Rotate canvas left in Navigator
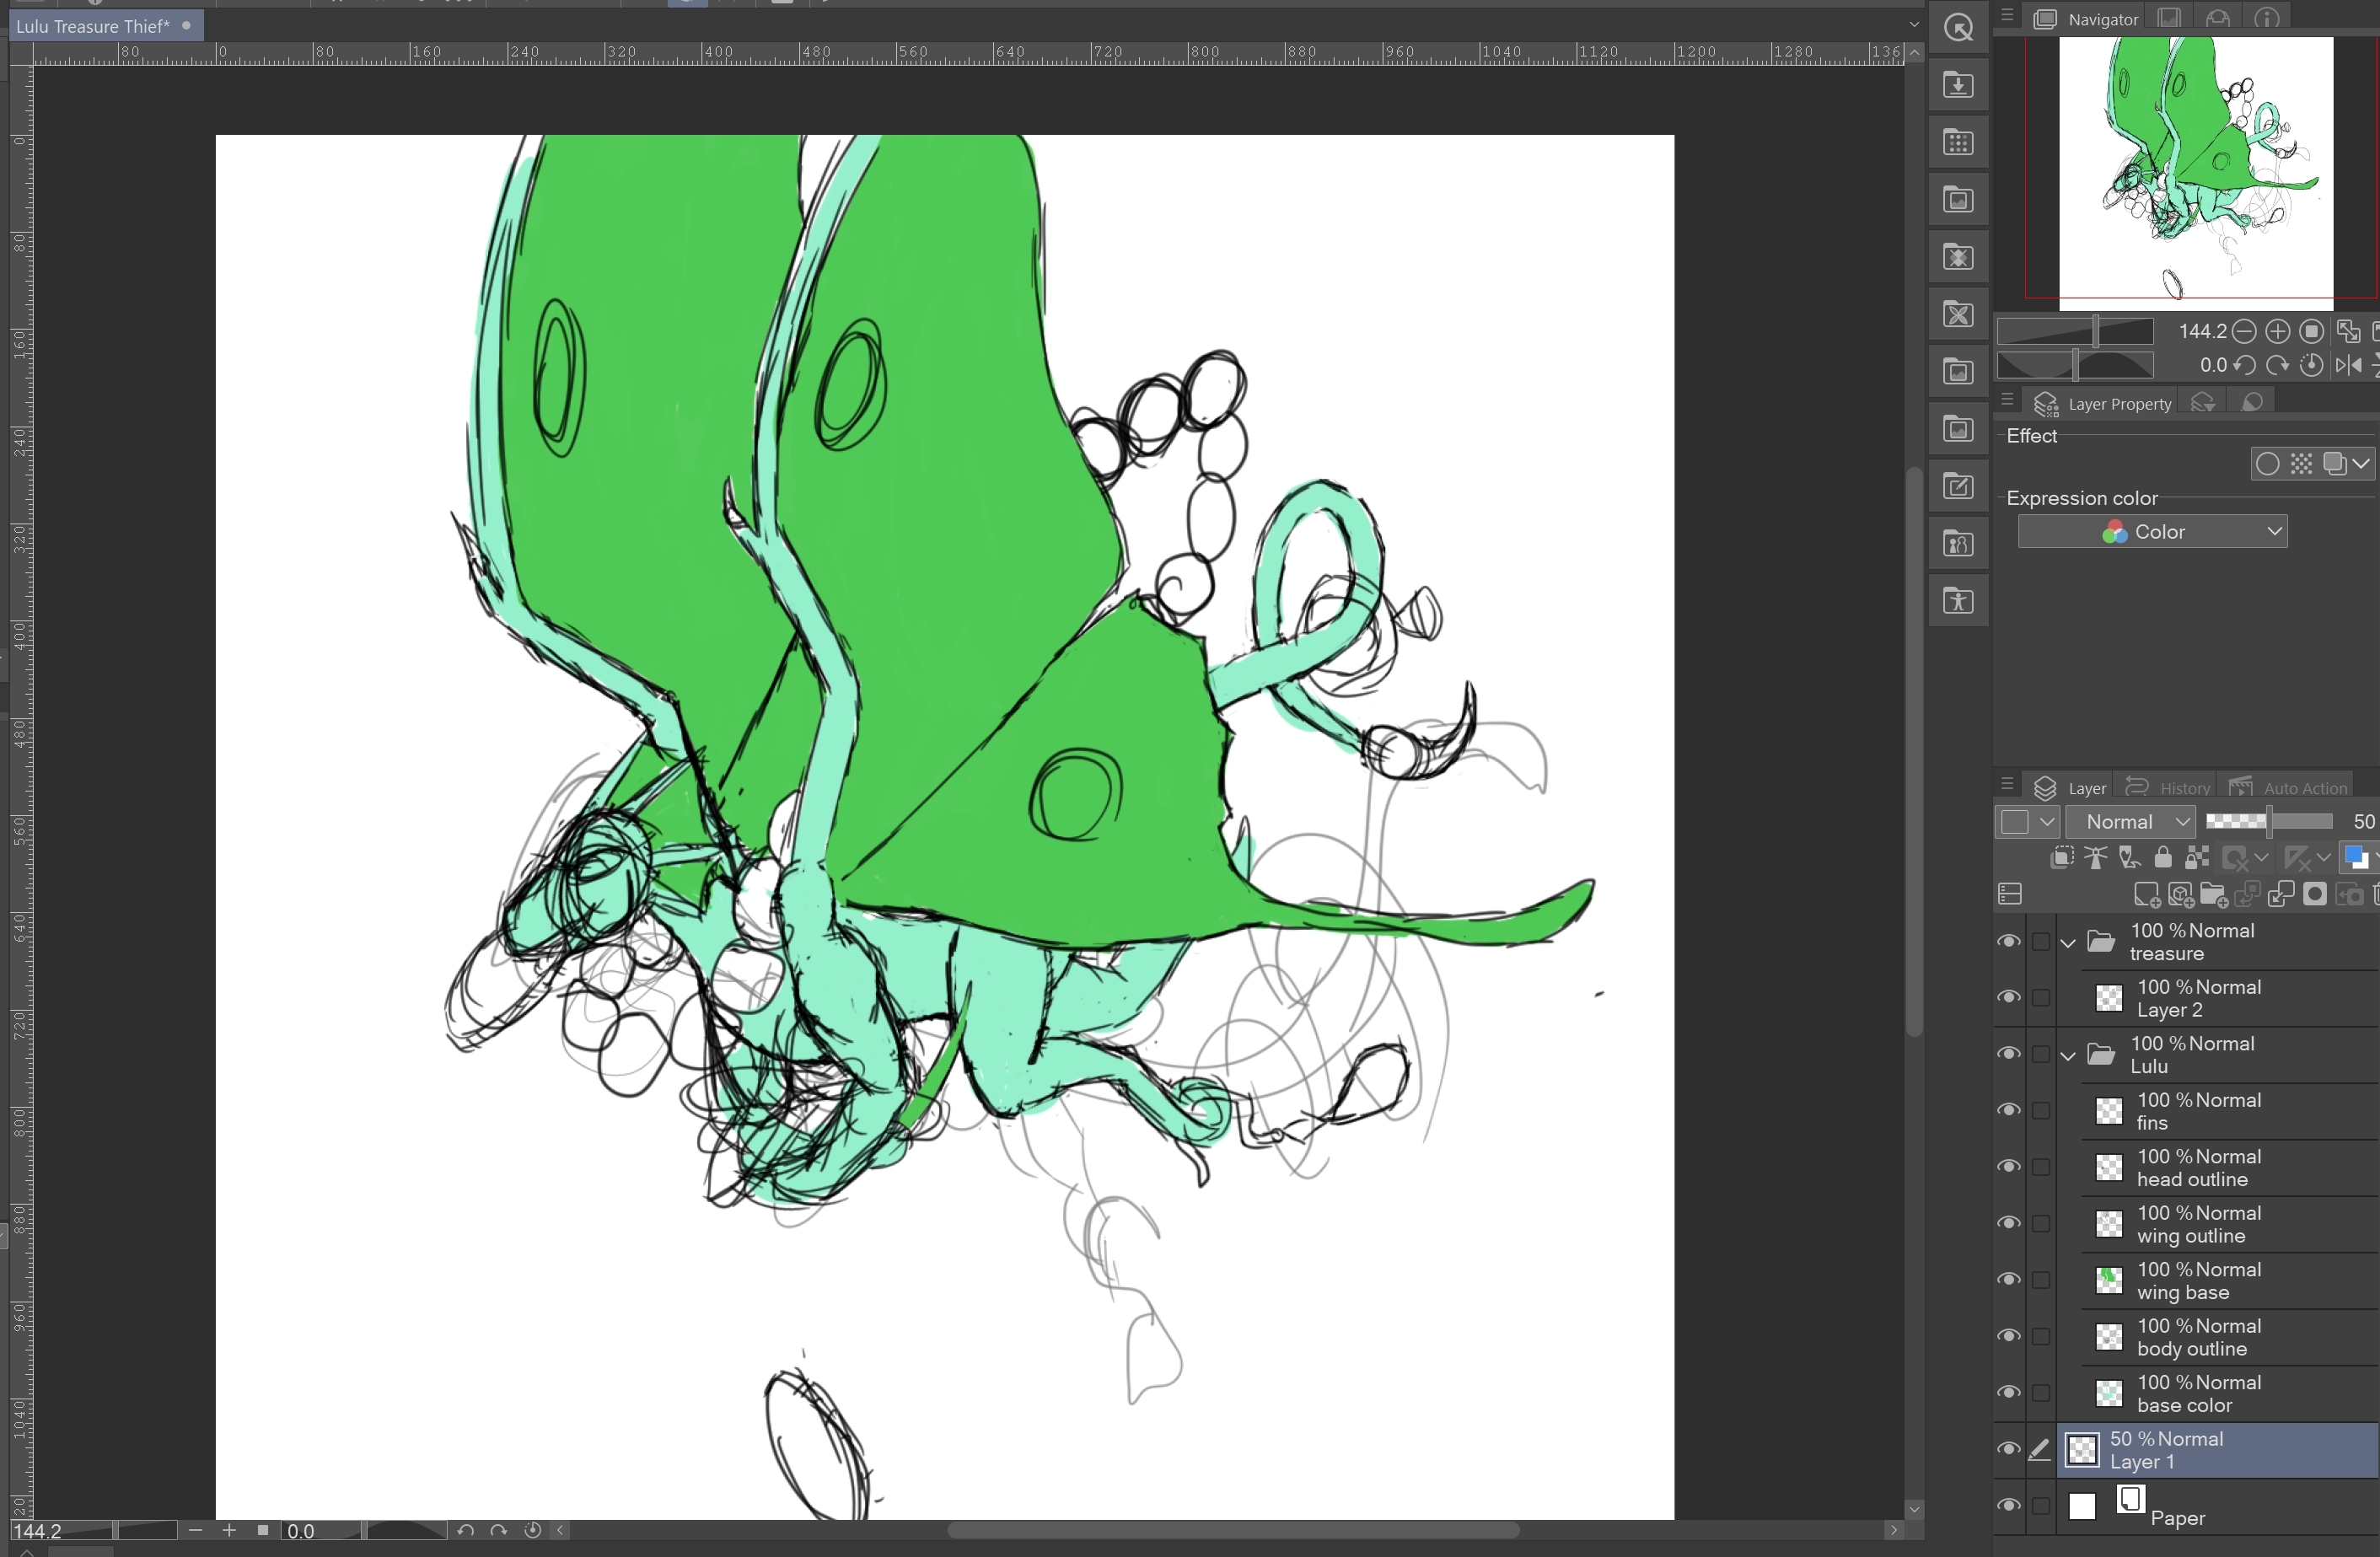The height and width of the screenshot is (1557, 2380). click(x=2244, y=366)
